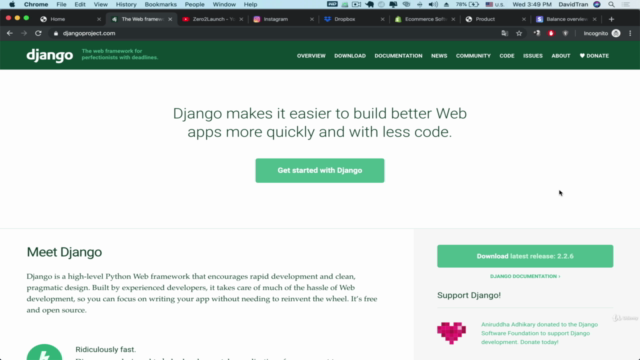The width and height of the screenshot is (640, 360).
Task: Open the File menu
Action: pos(61,4)
